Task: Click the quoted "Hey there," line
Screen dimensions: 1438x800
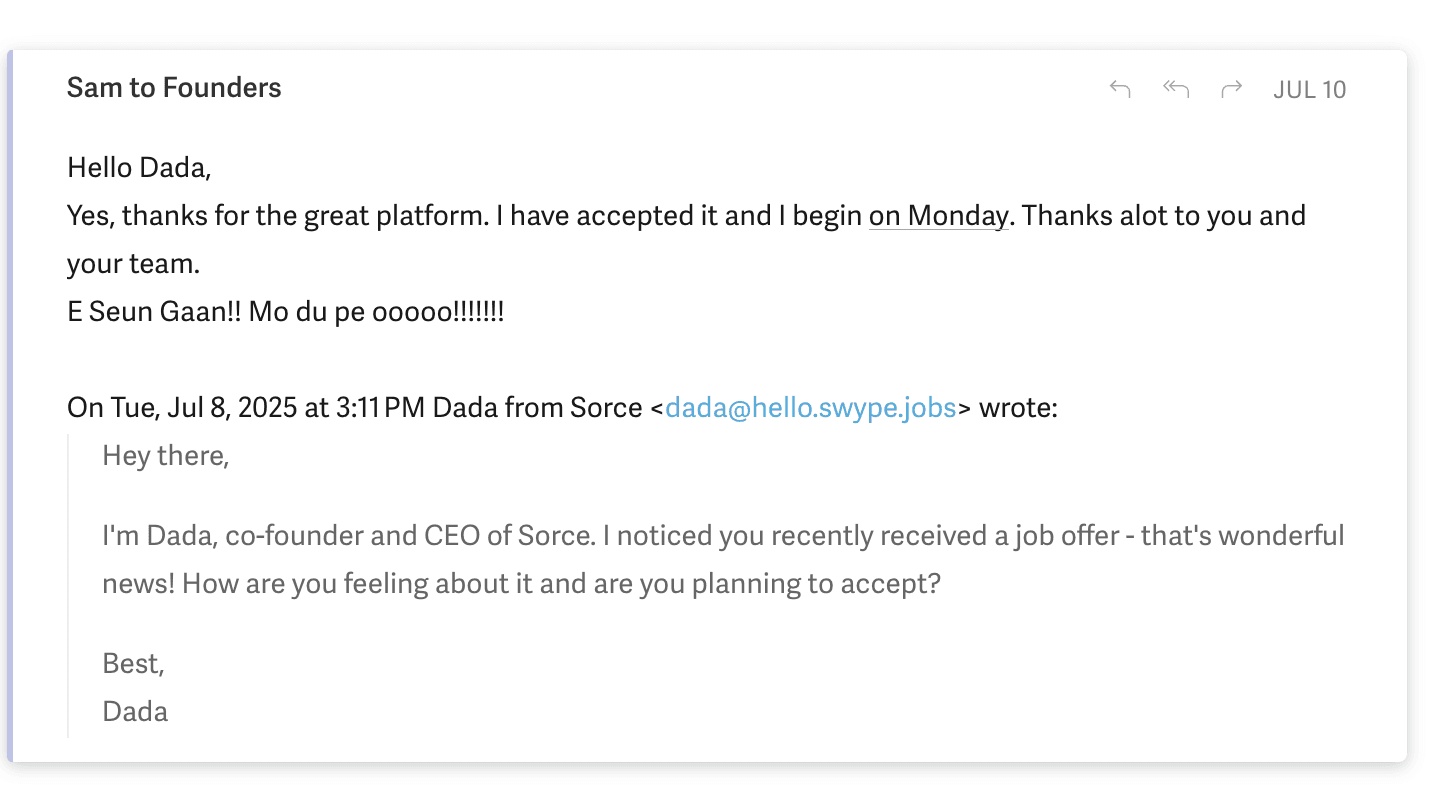Action: coord(166,456)
